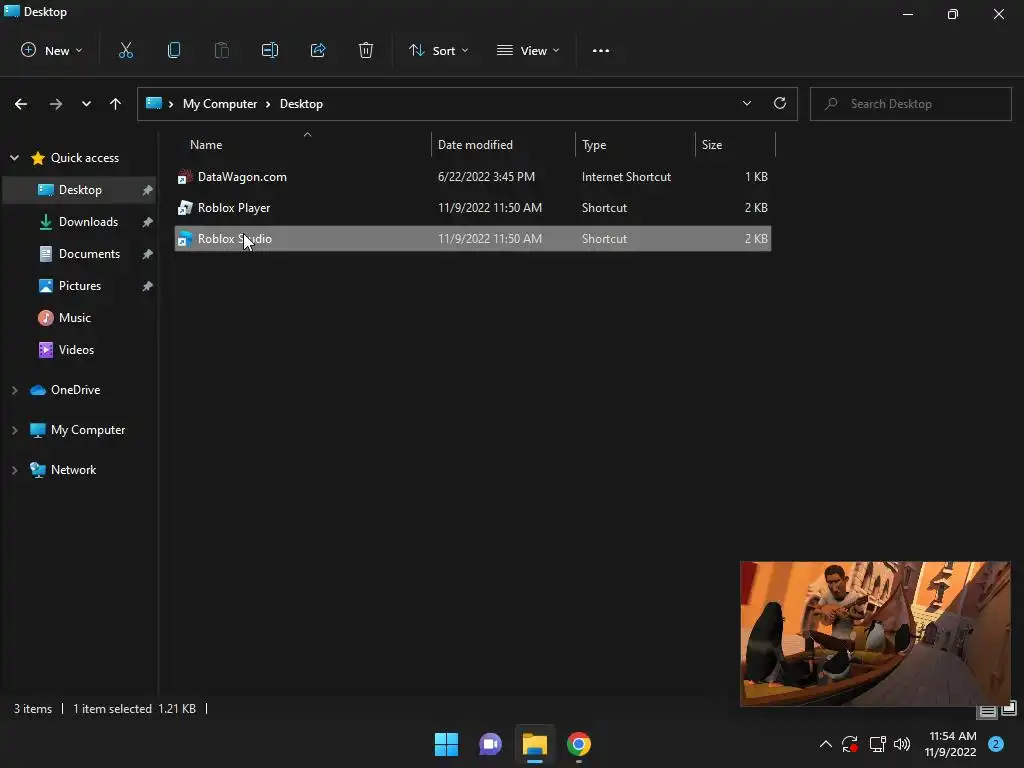Click the Roblox Player file icon
The height and width of the screenshot is (768, 1024).
185,208
